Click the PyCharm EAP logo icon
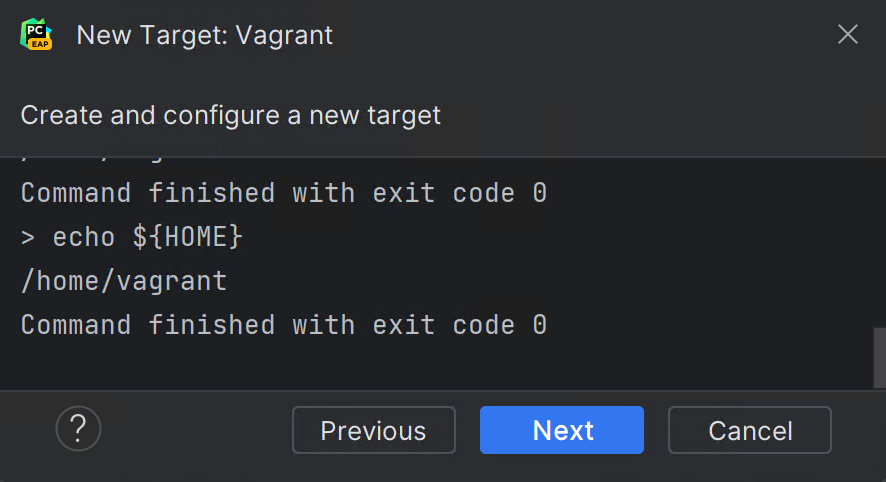 click(37, 35)
